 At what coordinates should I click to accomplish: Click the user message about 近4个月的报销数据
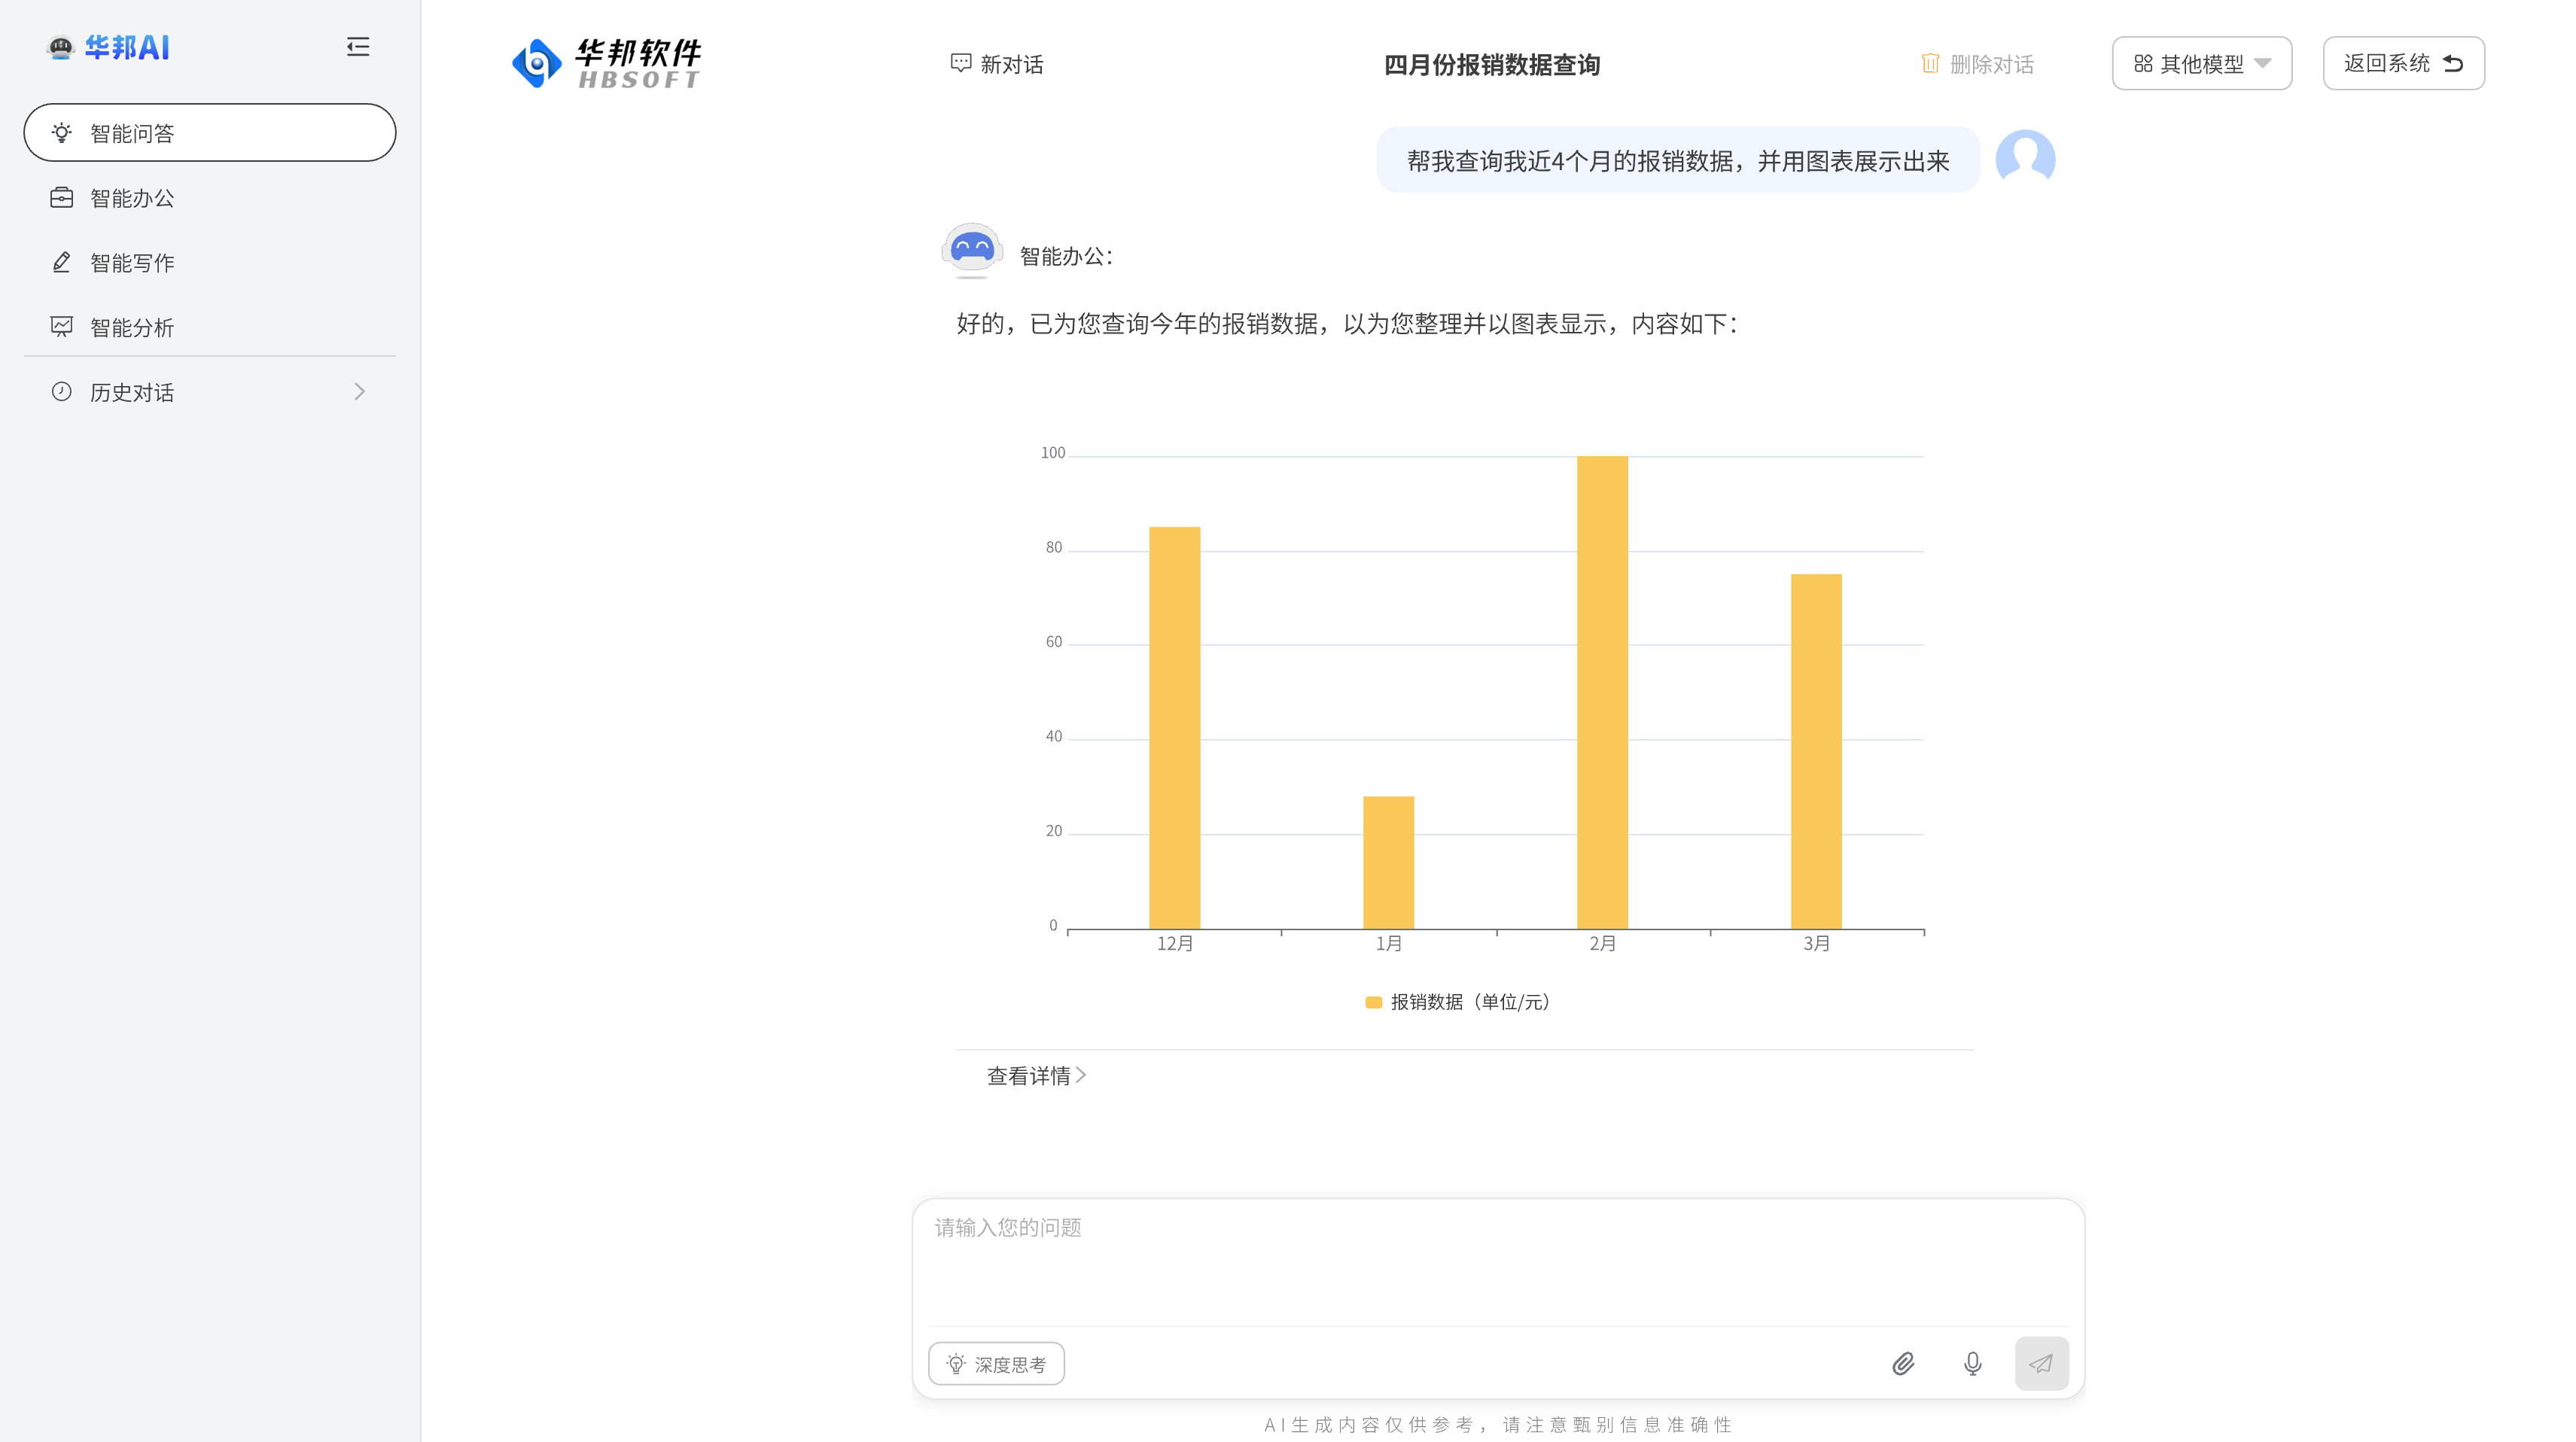tap(1678, 160)
